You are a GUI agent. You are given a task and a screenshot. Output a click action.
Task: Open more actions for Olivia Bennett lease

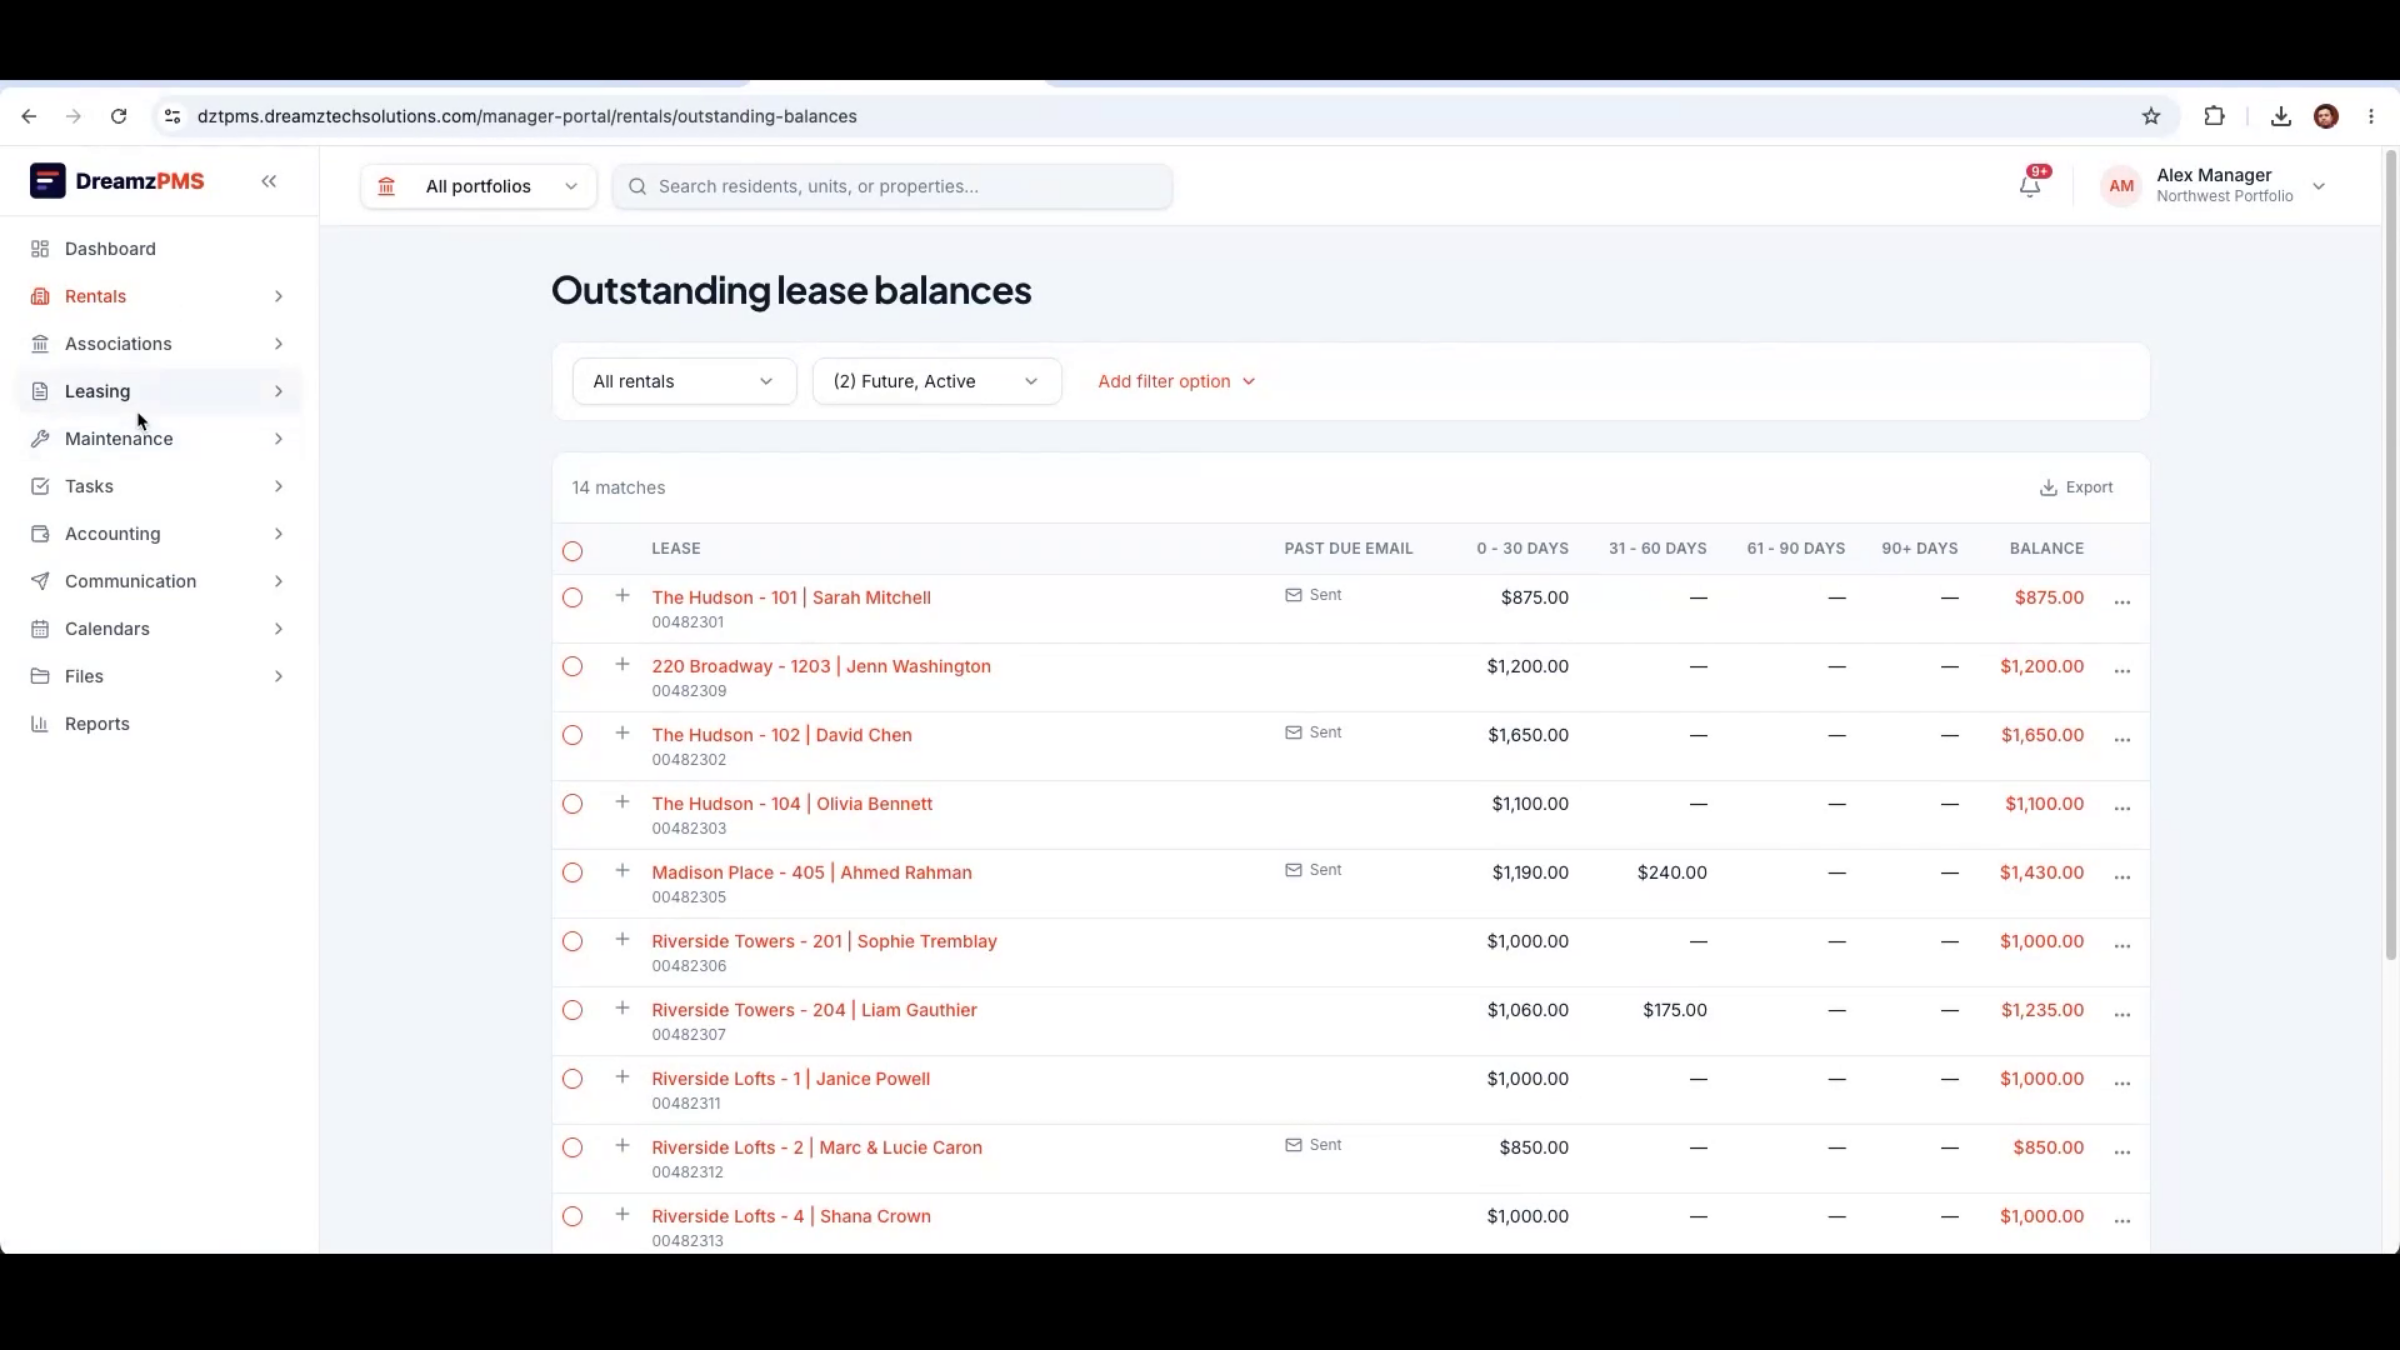click(x=2122, y=807)
